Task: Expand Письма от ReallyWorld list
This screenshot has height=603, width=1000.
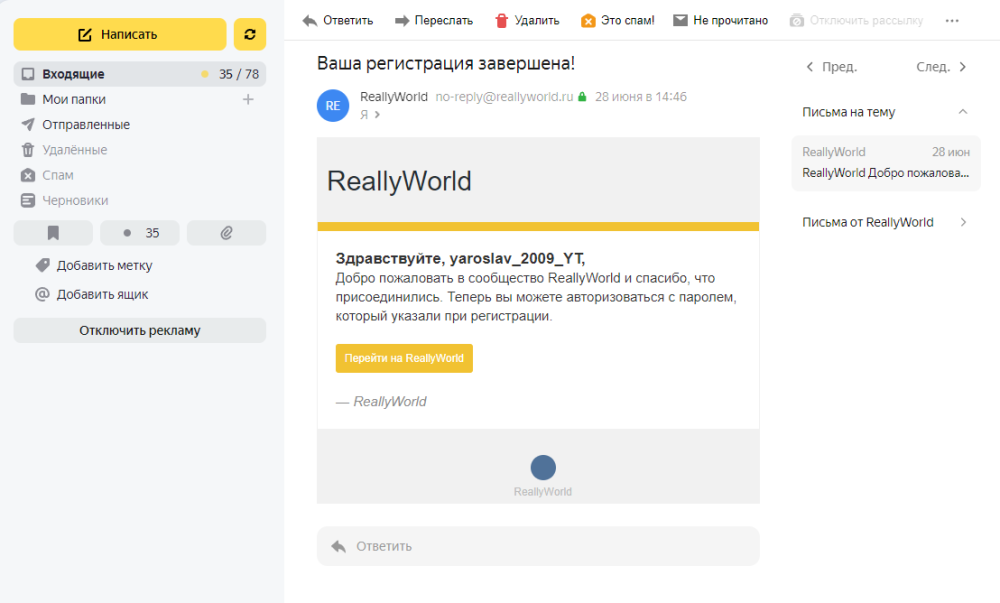Action: point(885,222)
